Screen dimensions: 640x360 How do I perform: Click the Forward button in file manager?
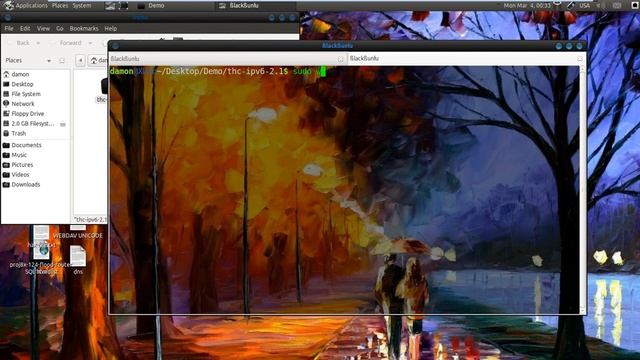tap(67, 43)
